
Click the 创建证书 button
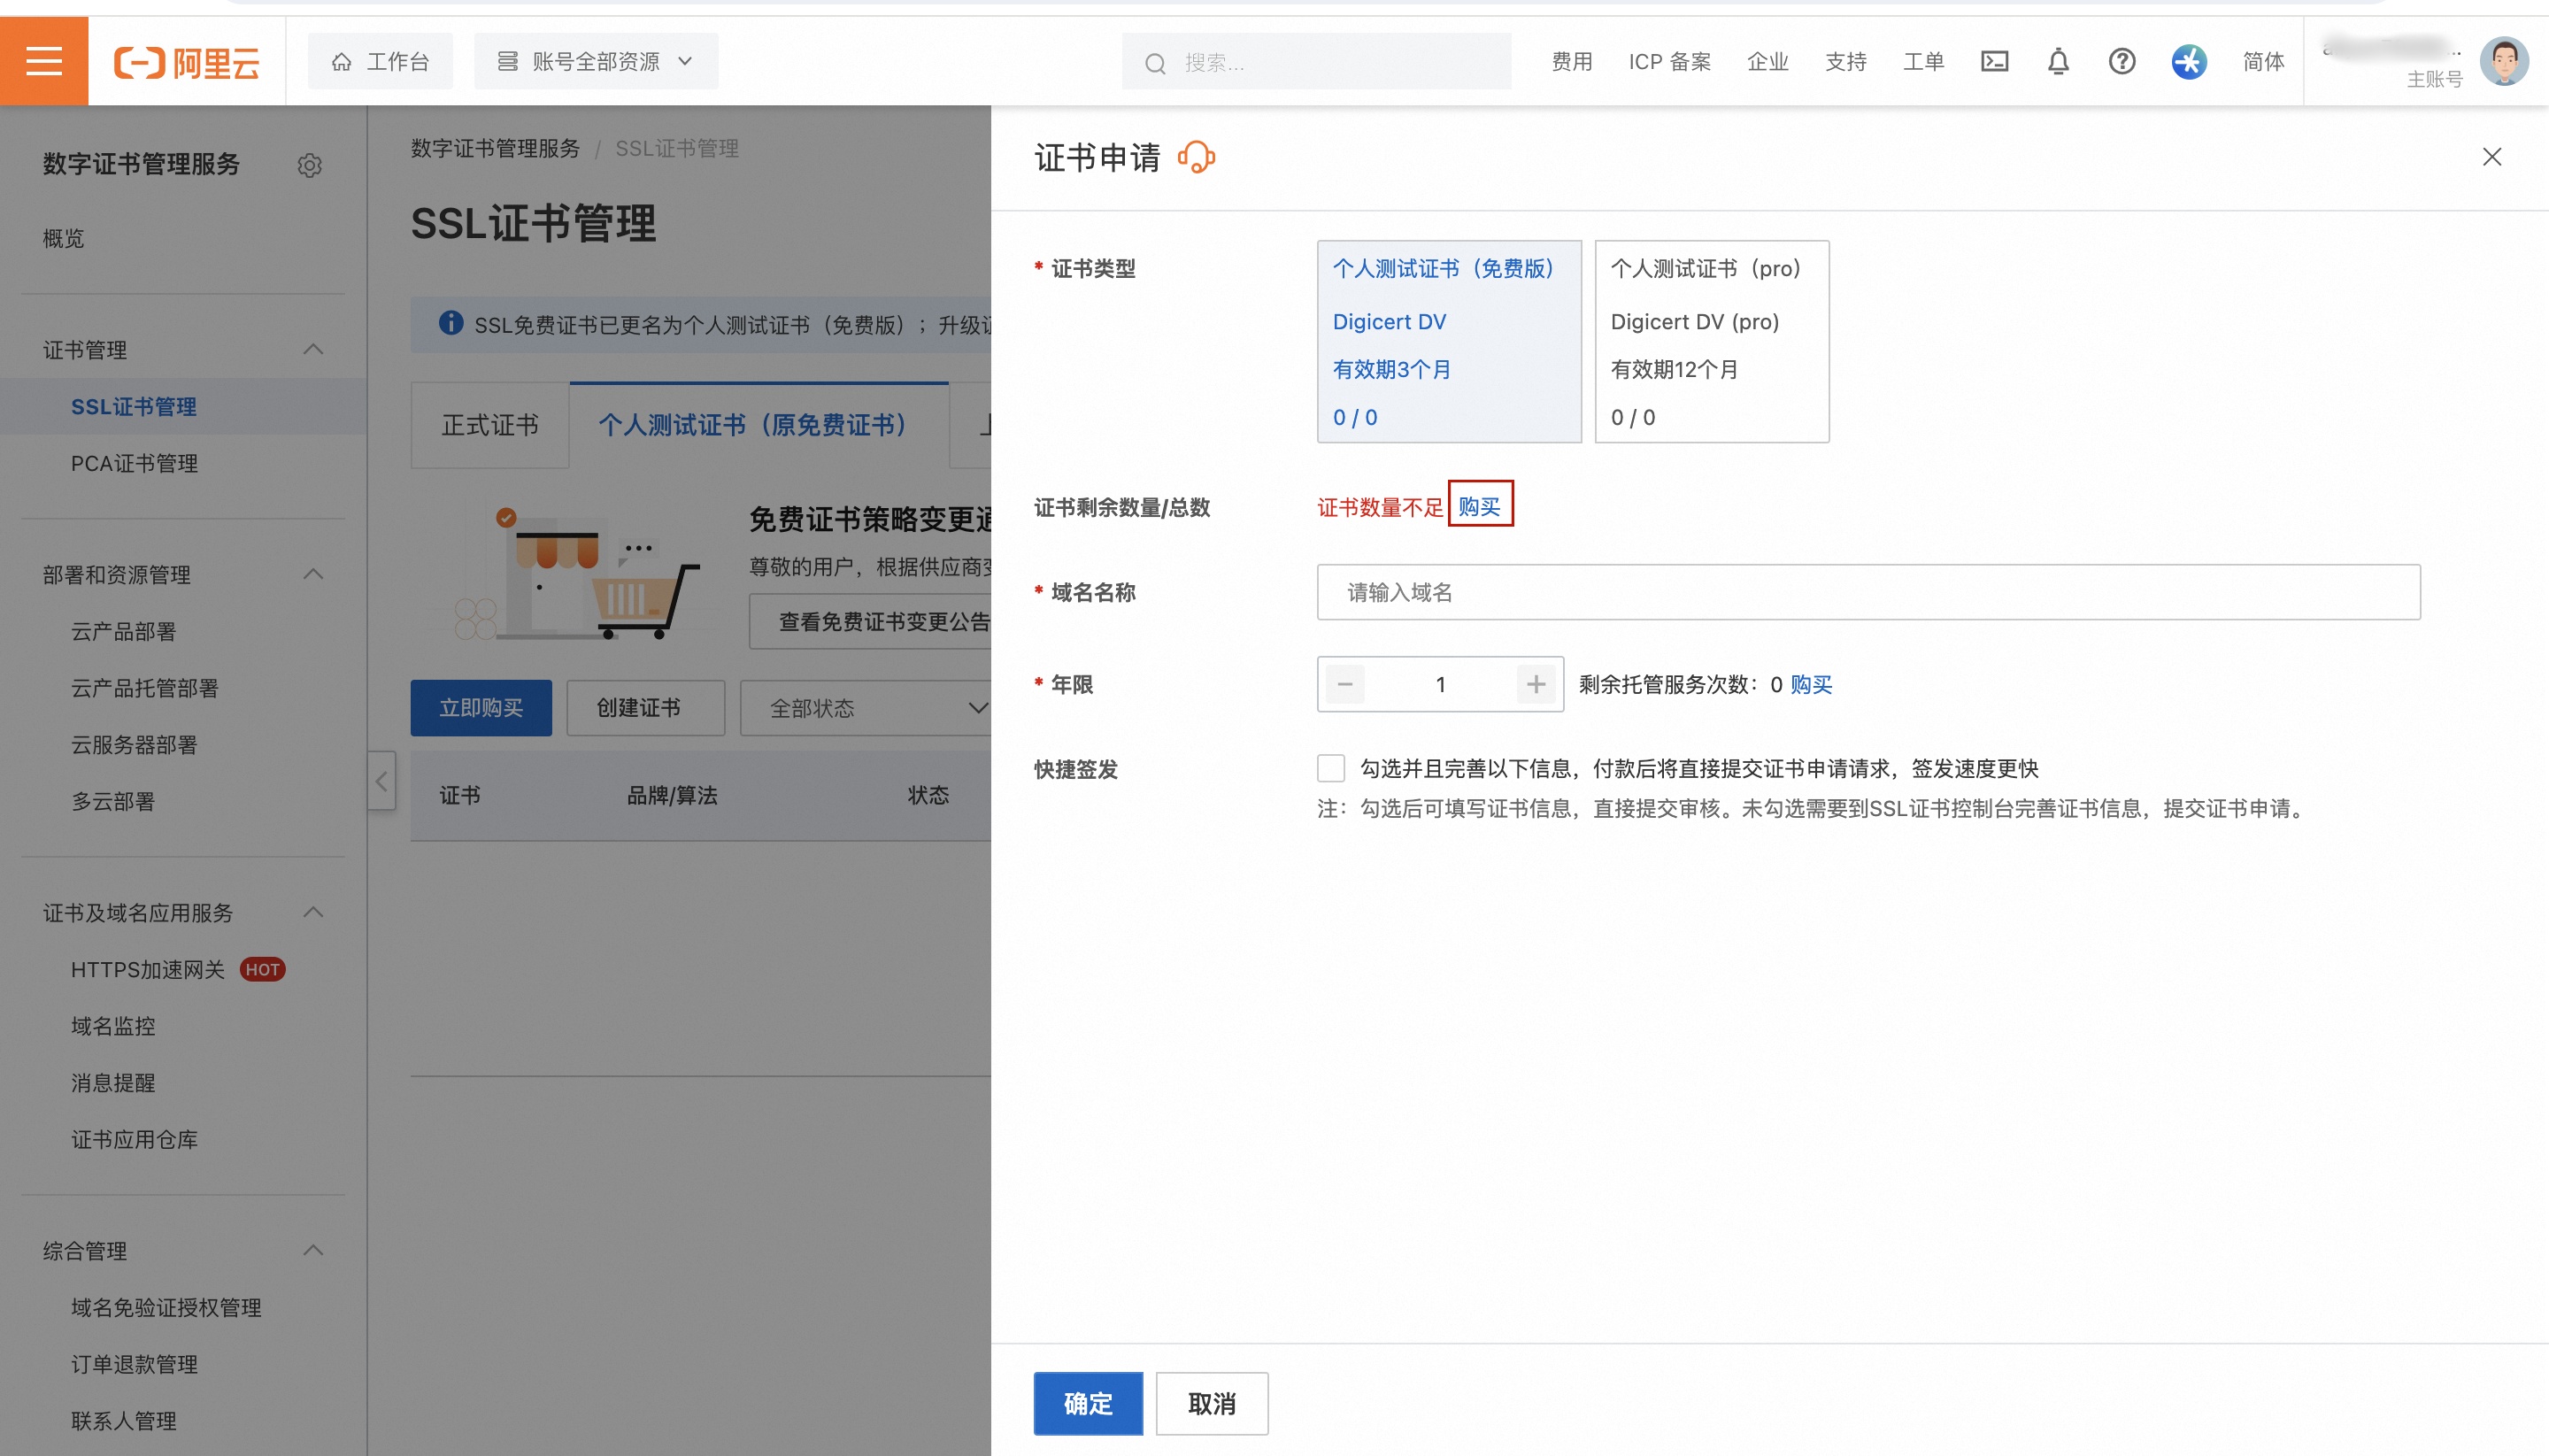click(645, 708)
